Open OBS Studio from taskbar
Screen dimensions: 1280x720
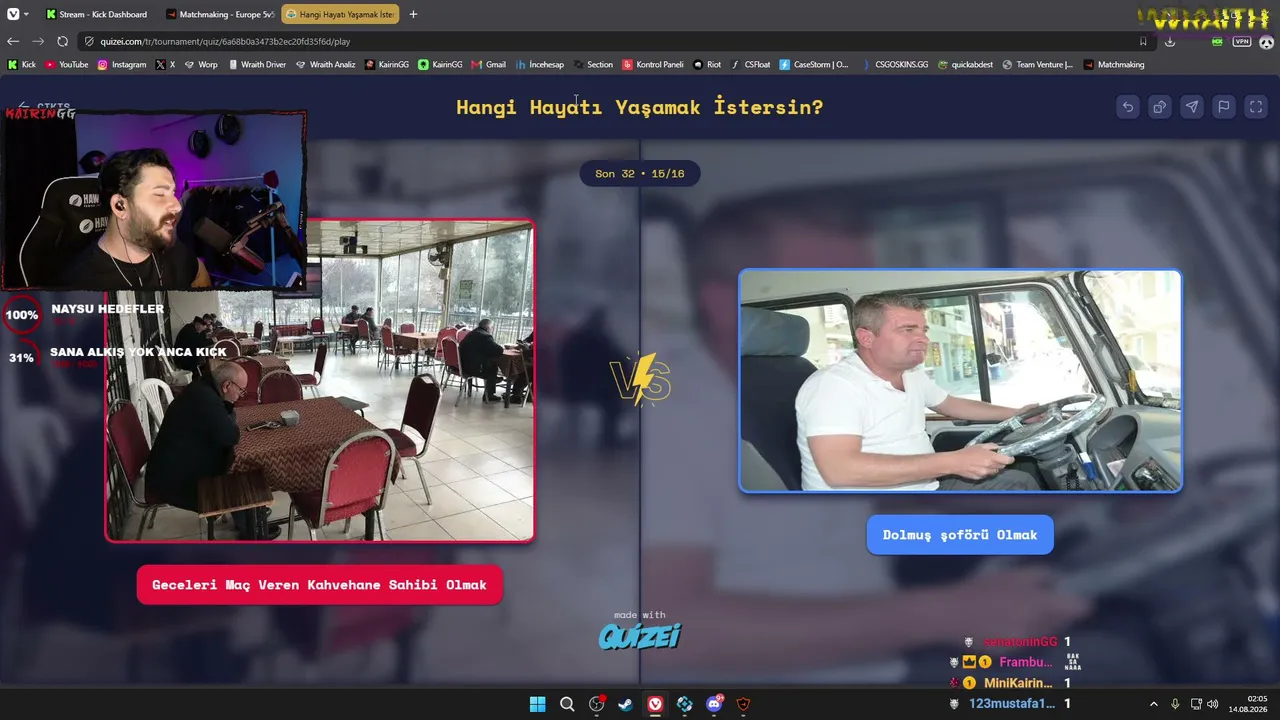597,704
